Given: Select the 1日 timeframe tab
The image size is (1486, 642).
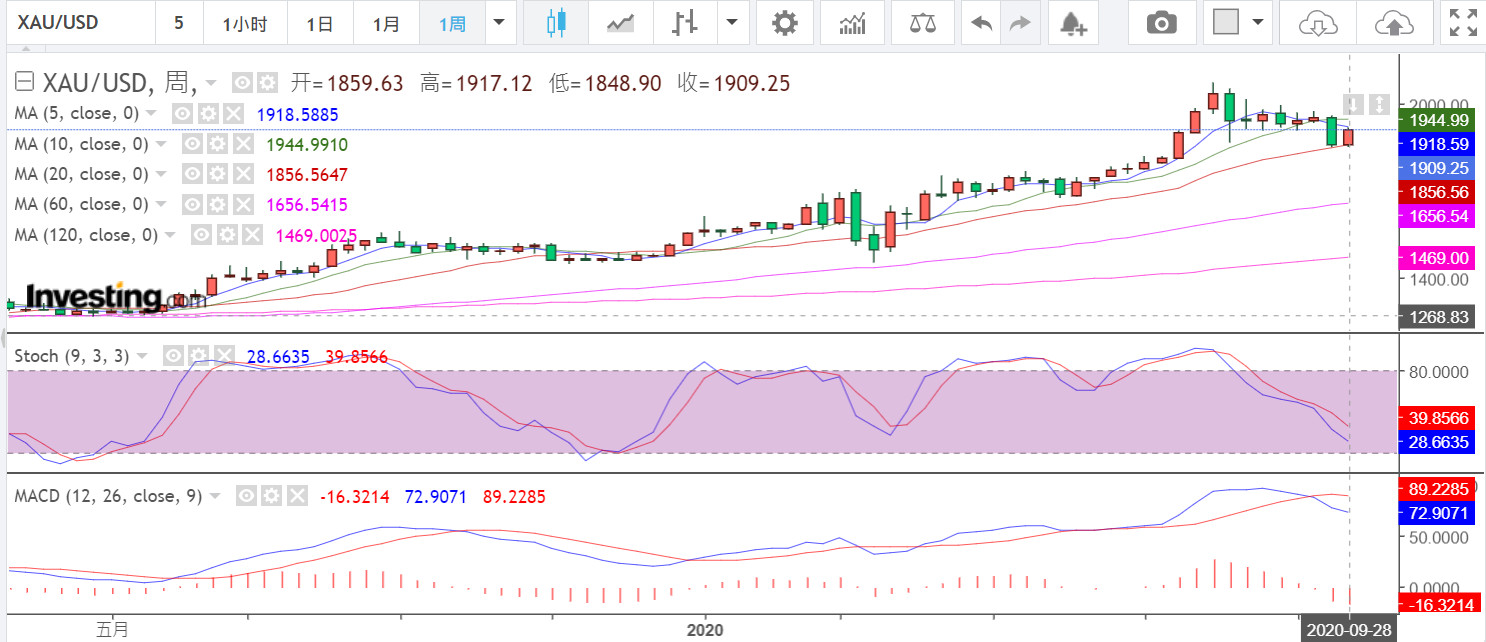Looking at the screenshot, I should point(320,23).
